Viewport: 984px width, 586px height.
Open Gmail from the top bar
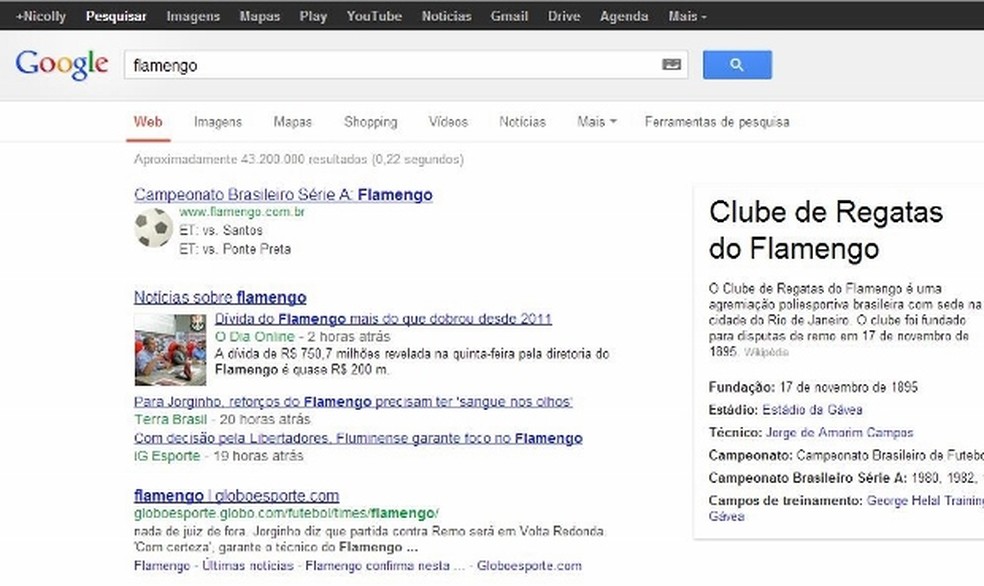tap(509, 15)
